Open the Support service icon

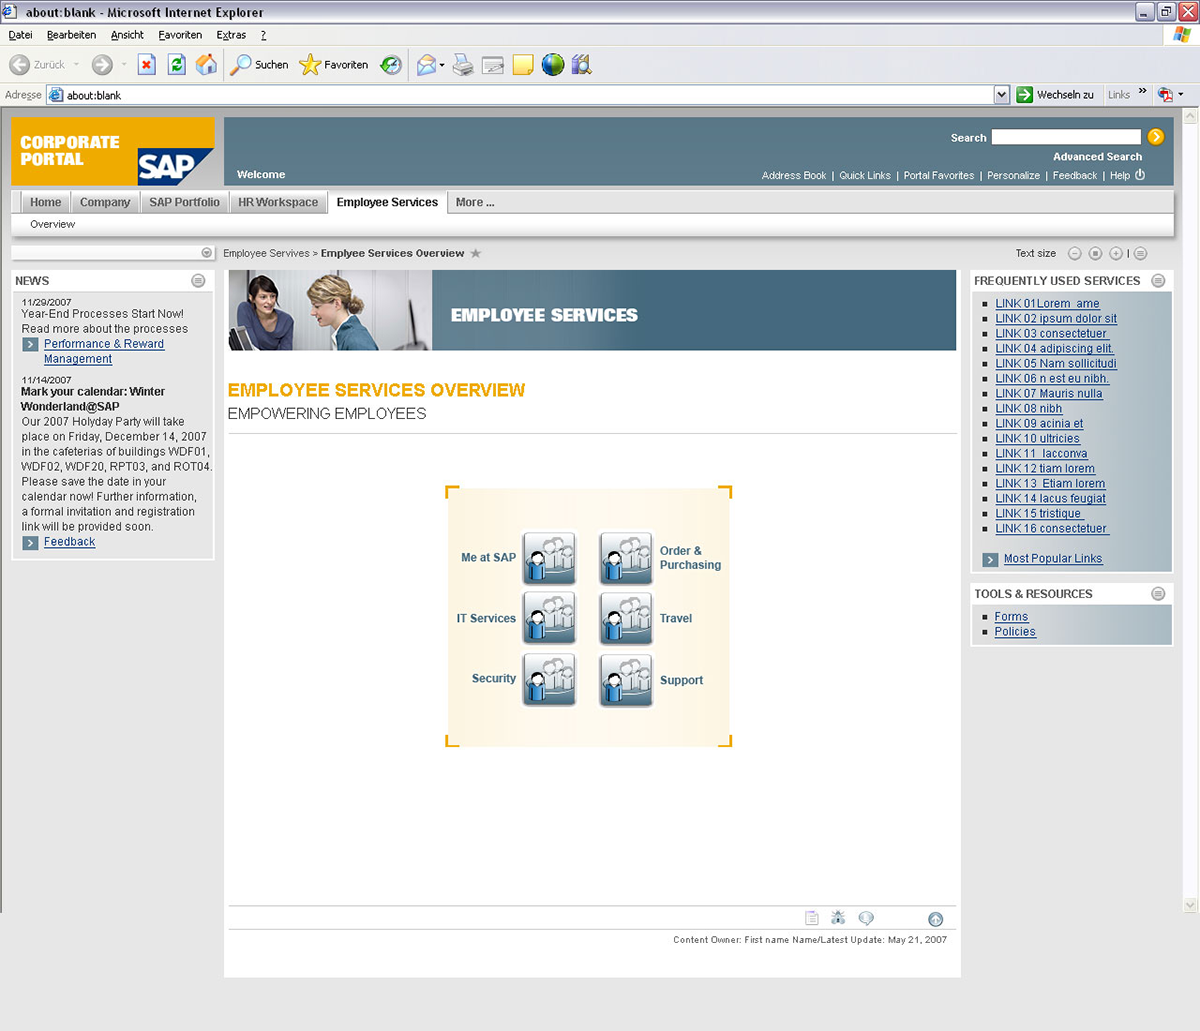626,680
